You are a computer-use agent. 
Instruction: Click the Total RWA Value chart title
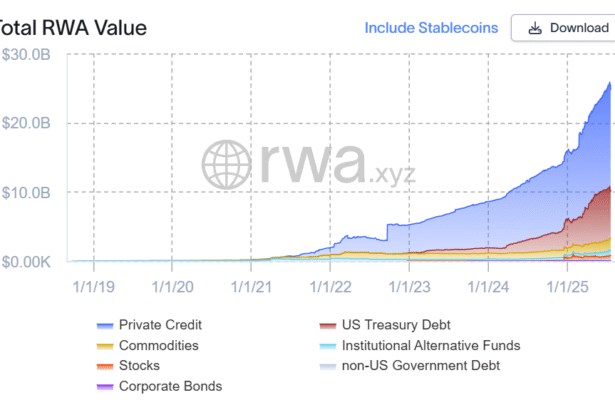[74, 28]
